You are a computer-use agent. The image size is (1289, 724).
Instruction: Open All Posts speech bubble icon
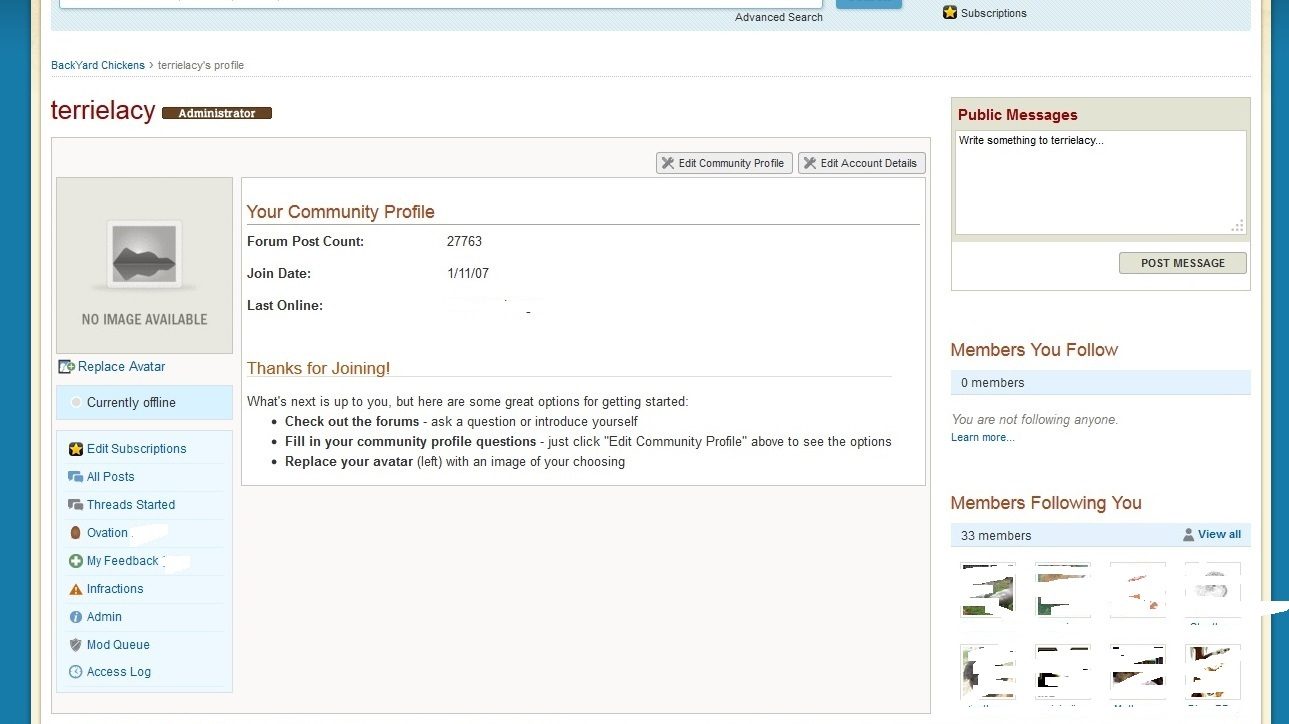pyautogui.click(x=75, y=477)
